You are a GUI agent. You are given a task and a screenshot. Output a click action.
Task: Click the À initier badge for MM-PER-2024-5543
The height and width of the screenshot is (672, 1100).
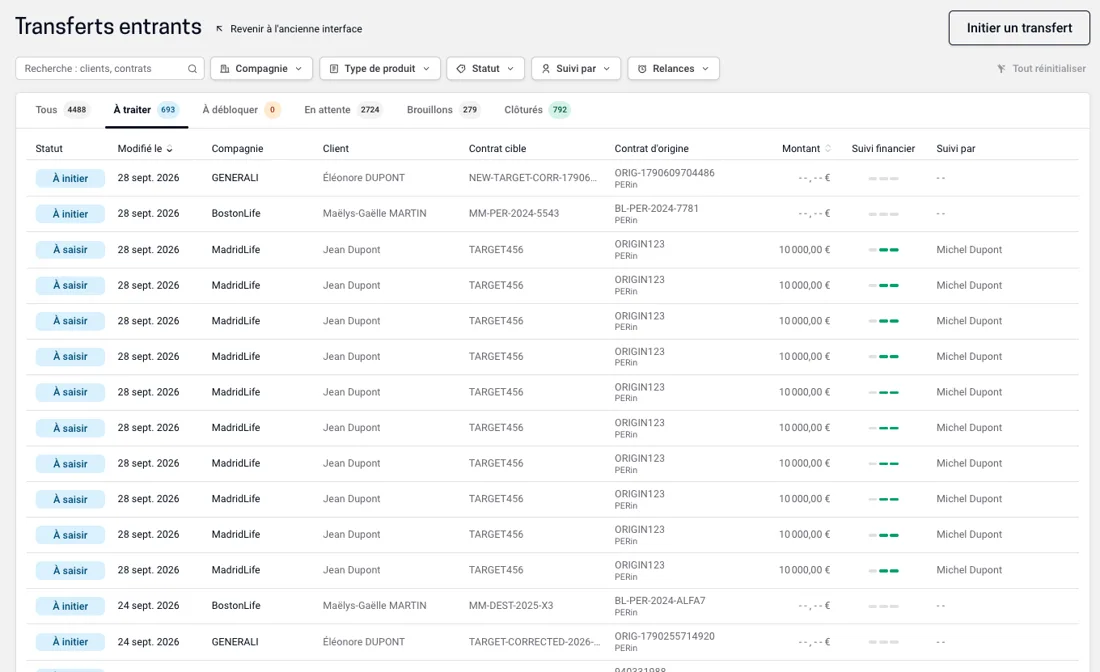pos(70,214)
